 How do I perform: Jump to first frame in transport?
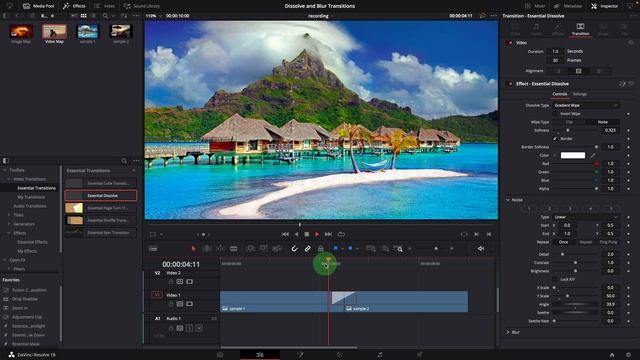(285, 234)
